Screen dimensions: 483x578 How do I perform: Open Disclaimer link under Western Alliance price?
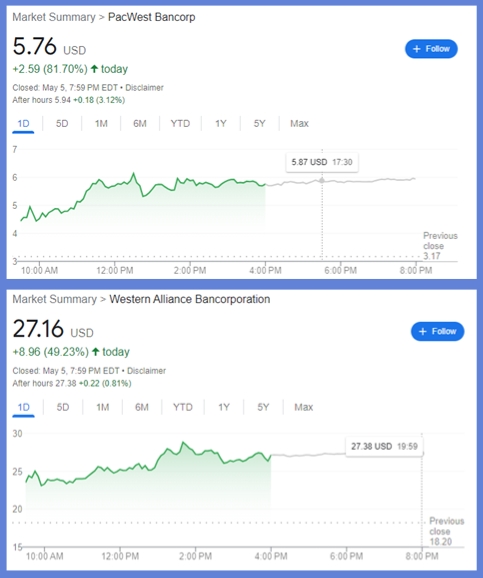tap(146, 370)
